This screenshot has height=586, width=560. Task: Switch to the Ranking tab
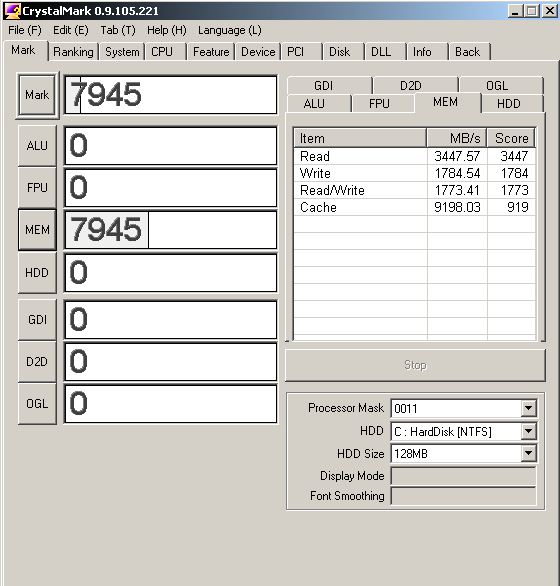[73, 52]
